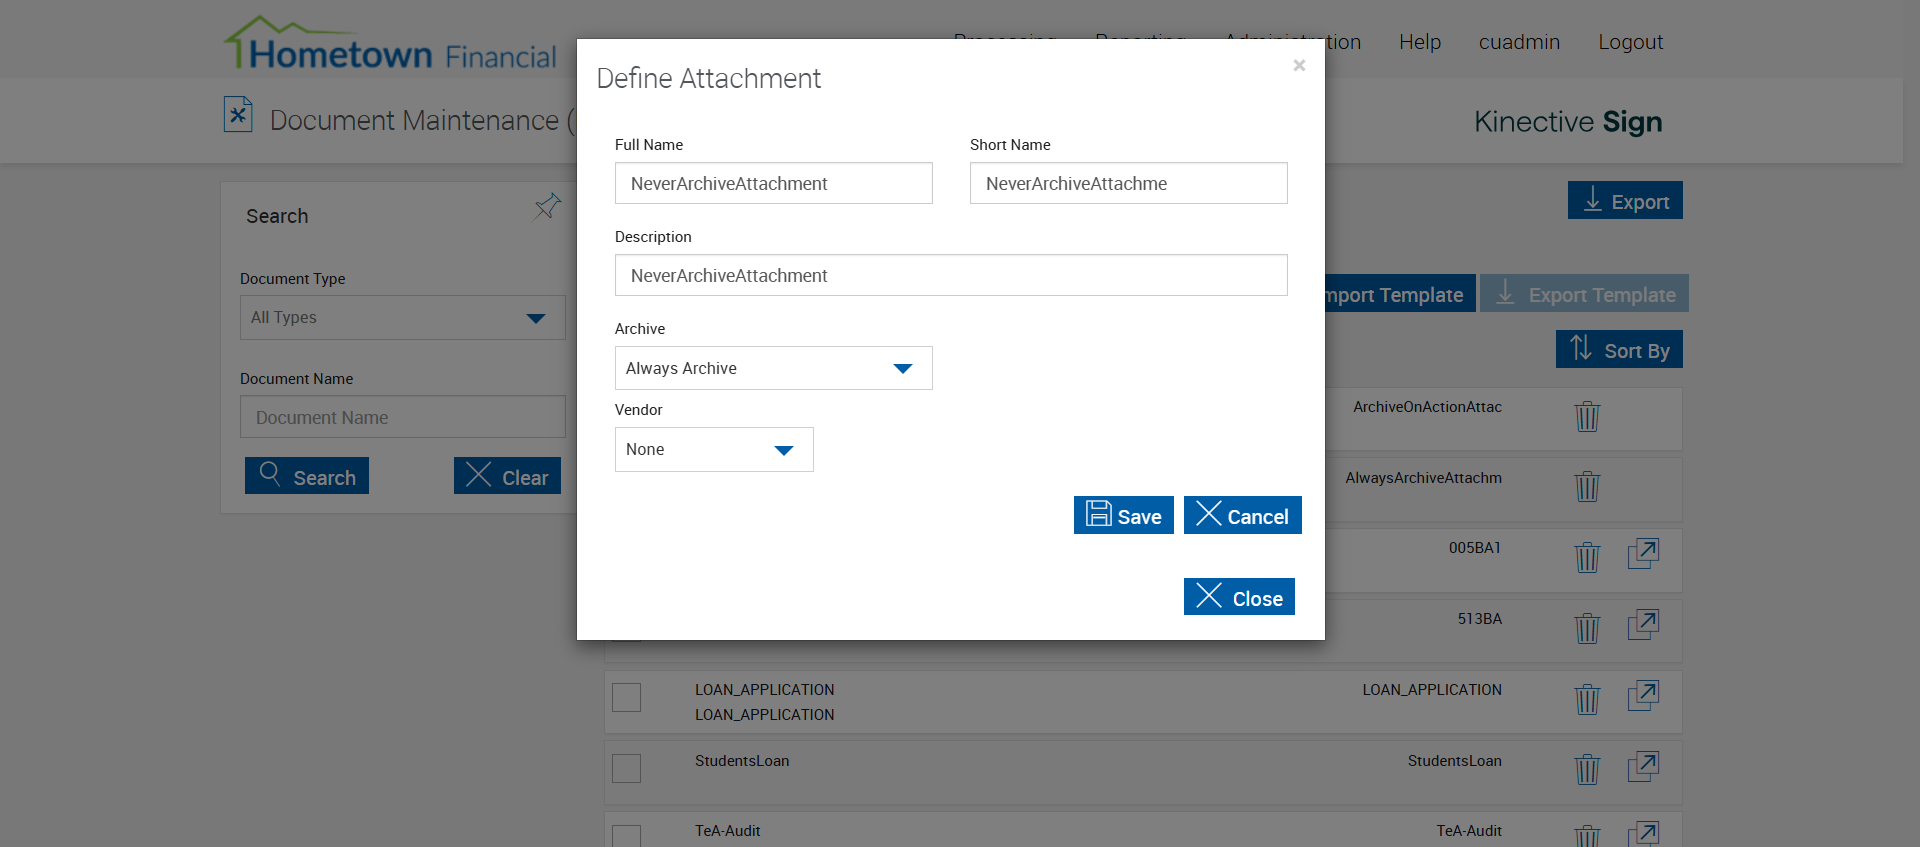The height and width of the screenshot is (847, 1920).
Task: Open the Help menu
Action: click(1419, 42)
